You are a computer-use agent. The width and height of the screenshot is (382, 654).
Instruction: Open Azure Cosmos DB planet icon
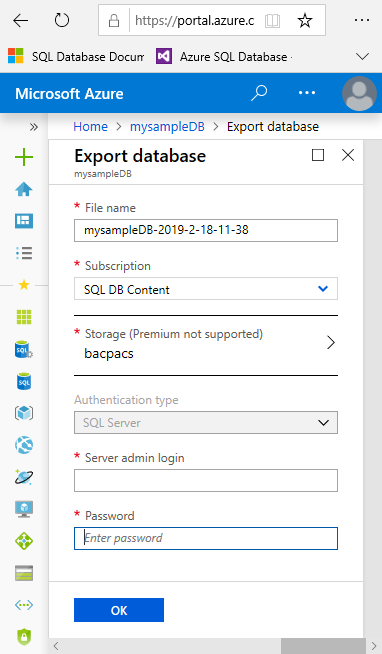click(x=24, y=477)
